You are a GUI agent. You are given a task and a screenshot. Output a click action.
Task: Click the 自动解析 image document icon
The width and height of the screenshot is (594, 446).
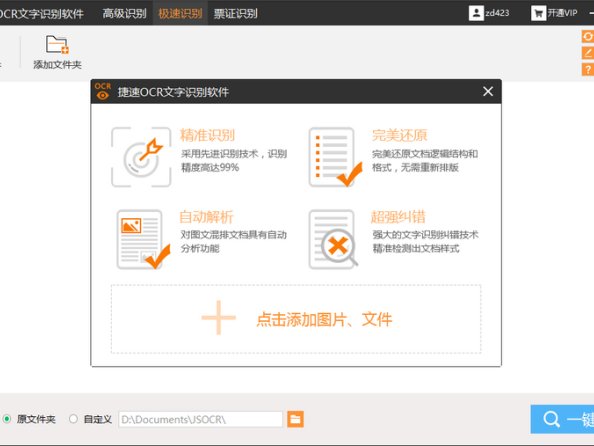[x=143, y=239]
